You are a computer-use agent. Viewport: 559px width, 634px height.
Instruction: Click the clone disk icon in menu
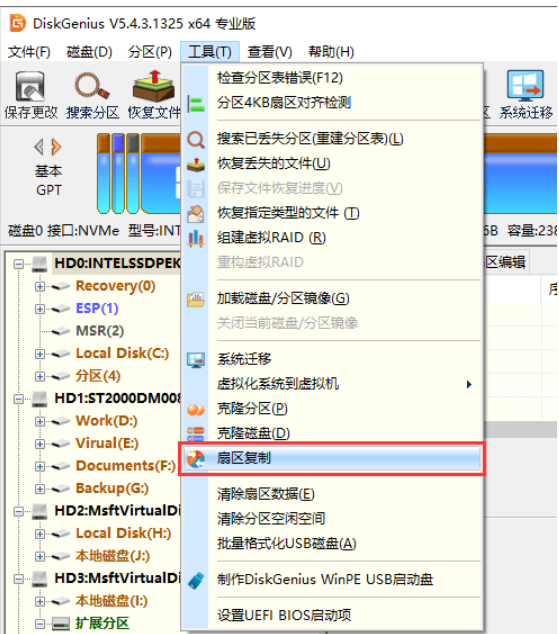[196, 434]
